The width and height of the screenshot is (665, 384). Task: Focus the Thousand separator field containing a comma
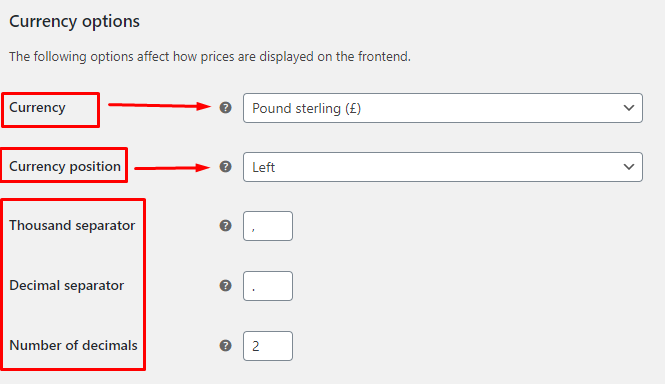click(268, 226)
